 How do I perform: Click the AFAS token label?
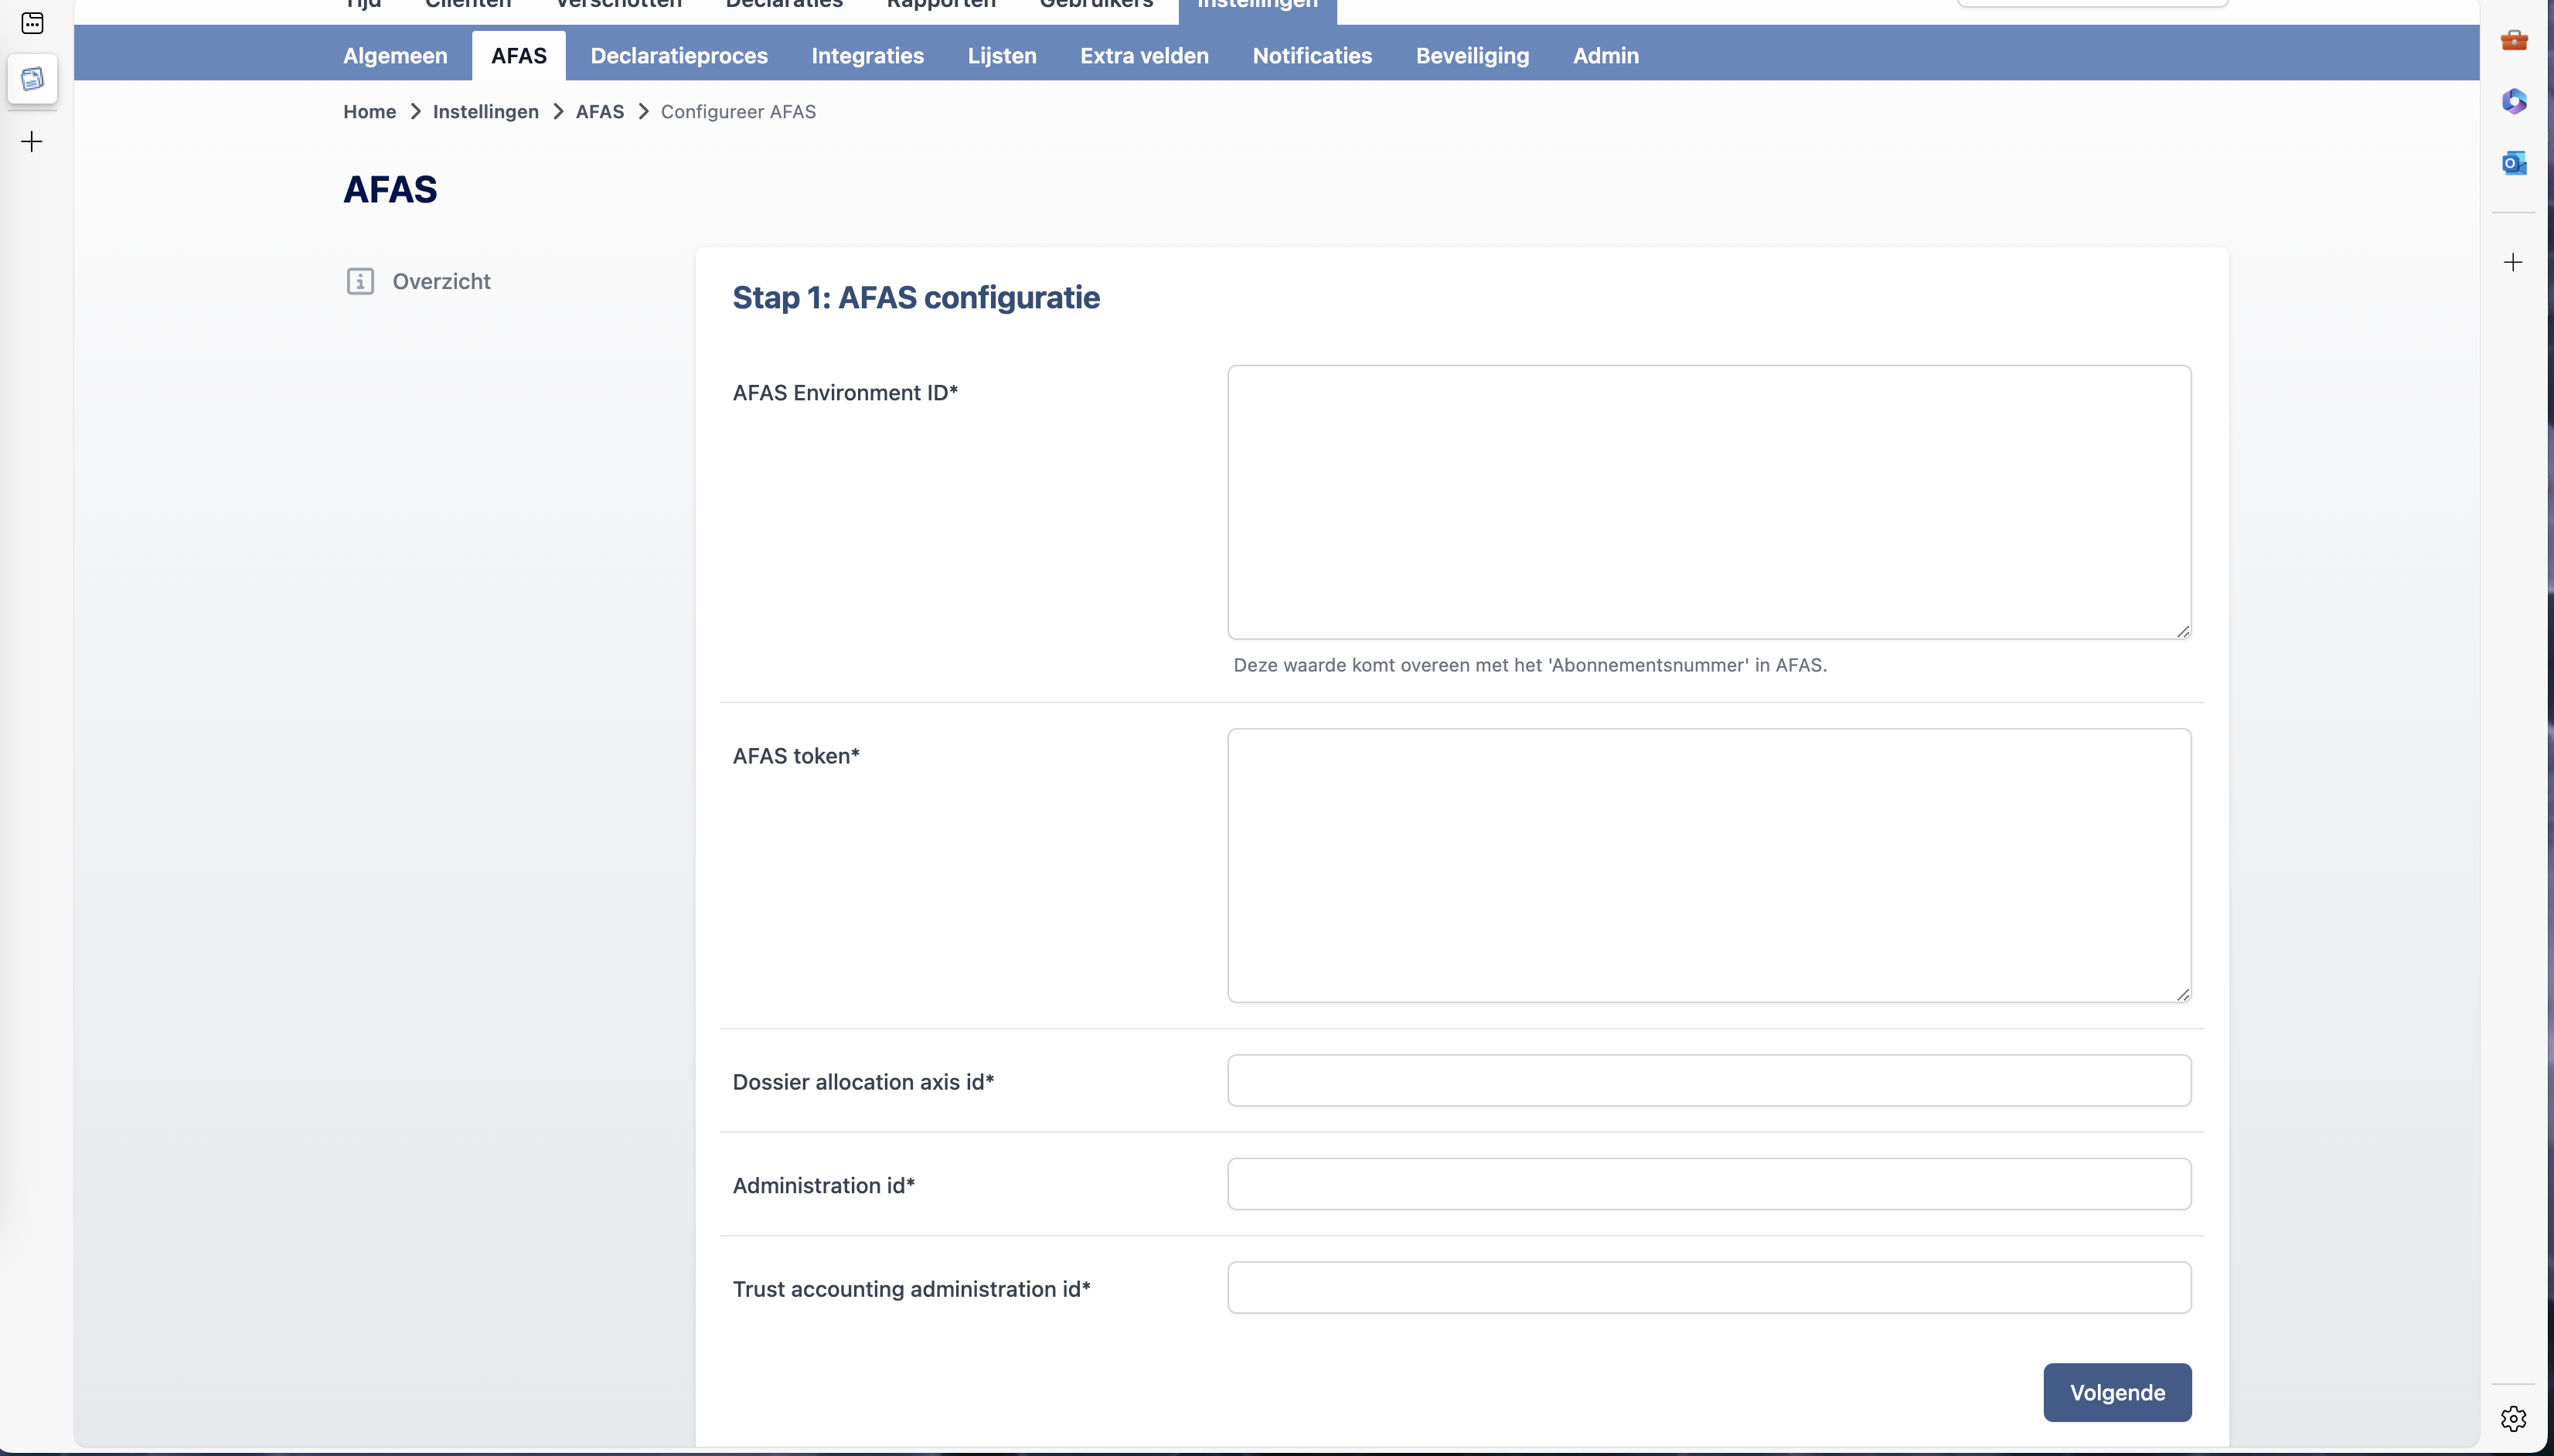point(796,756)
